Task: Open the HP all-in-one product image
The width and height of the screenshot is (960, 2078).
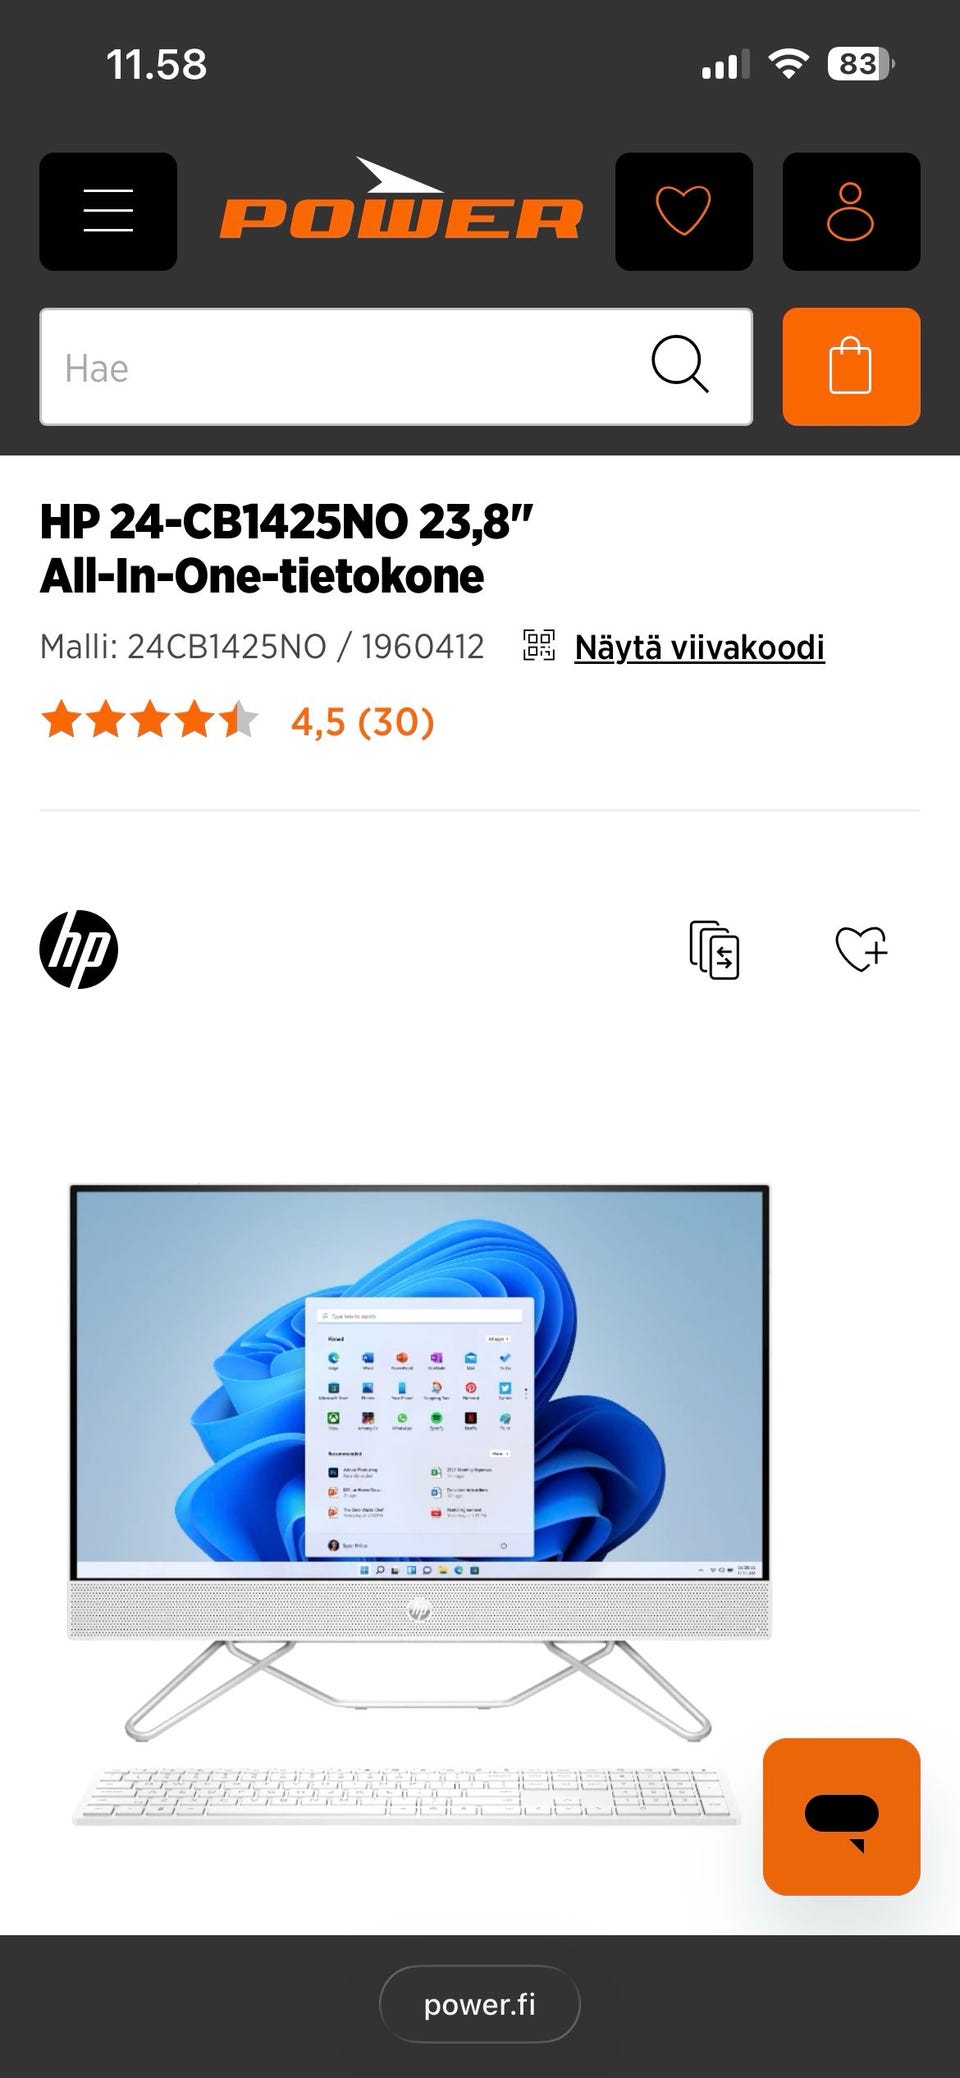Action: click(420, 1504)
